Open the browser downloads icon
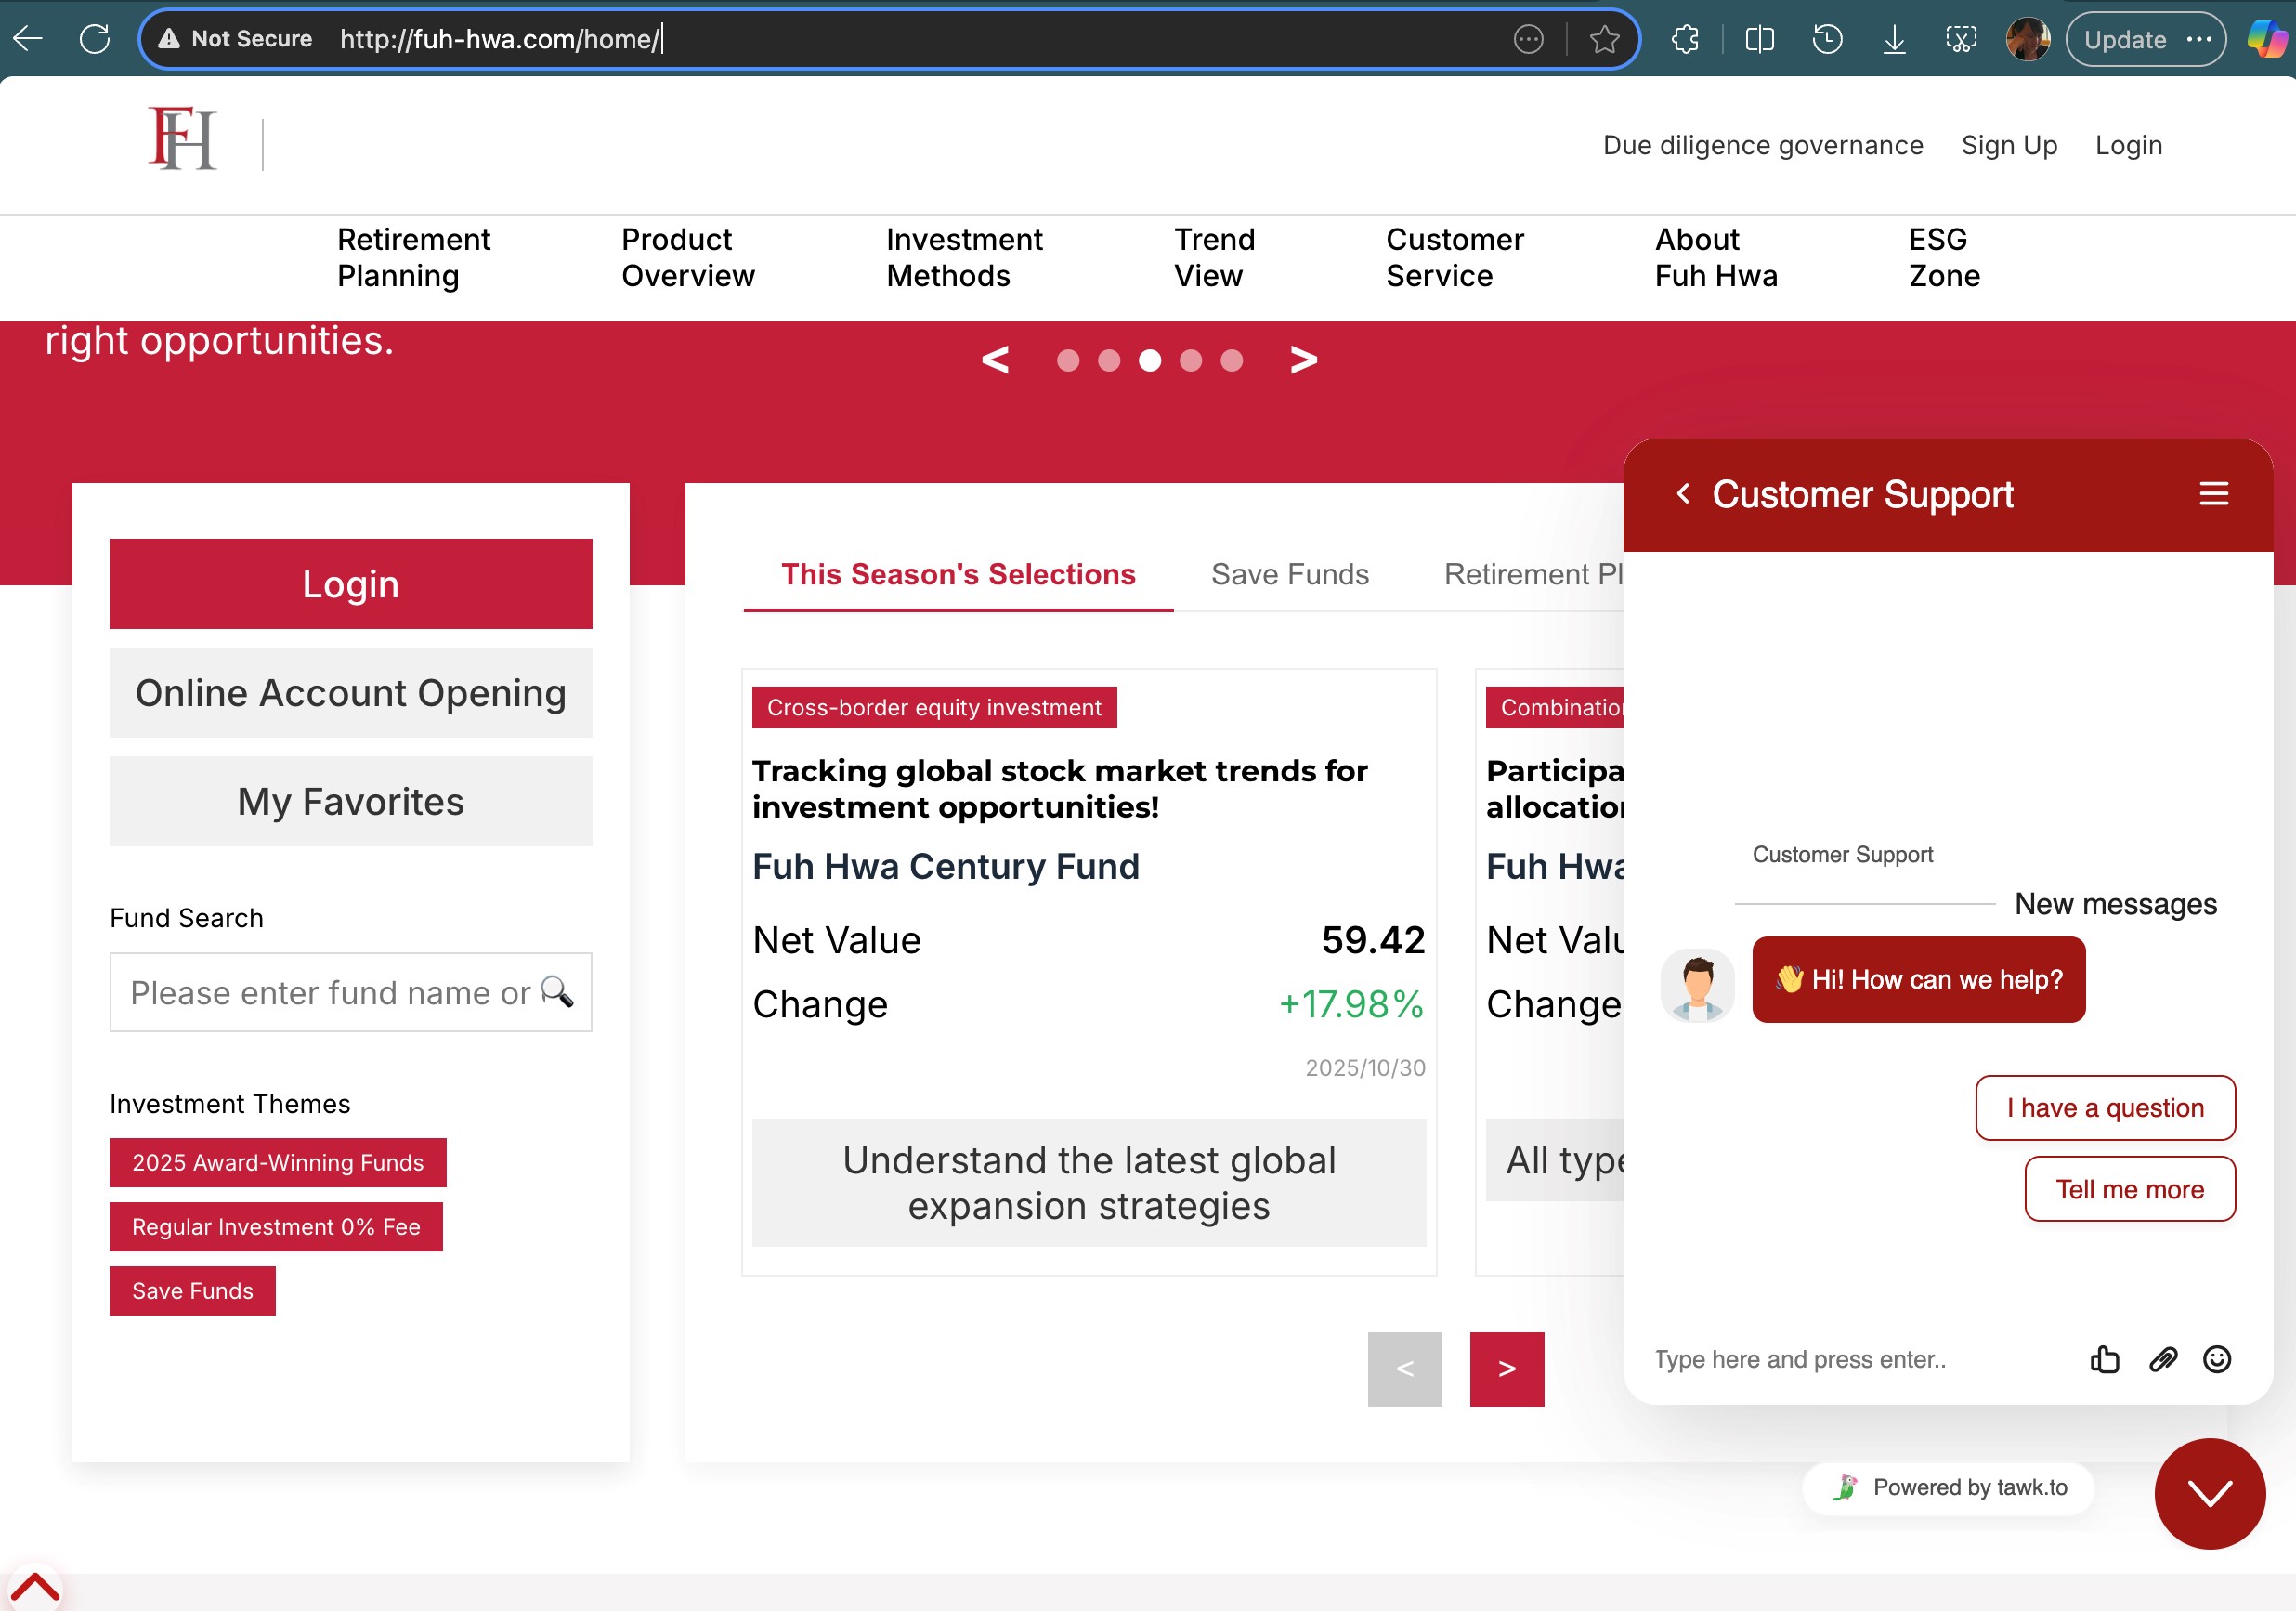This screenshot has height=1611, width=2296. [x=1894, y=39]
